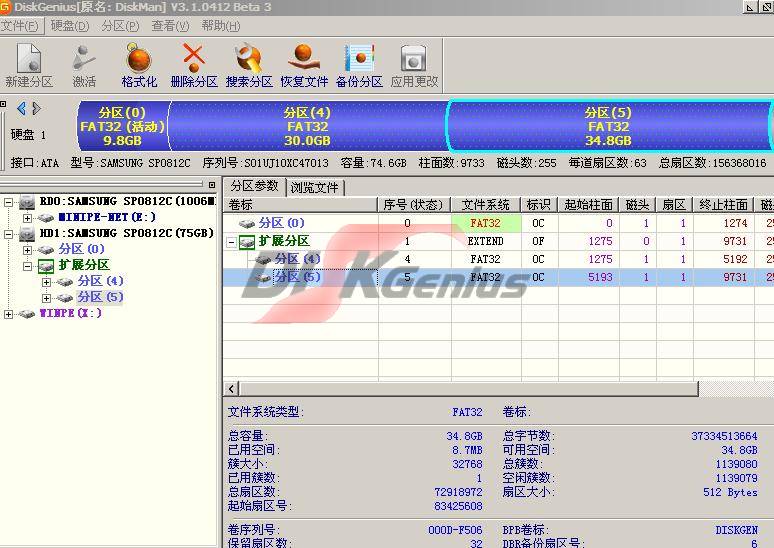Open the 分区(P) menu
774x548 pixels.
pyautogui.click(x=120, y=26)
